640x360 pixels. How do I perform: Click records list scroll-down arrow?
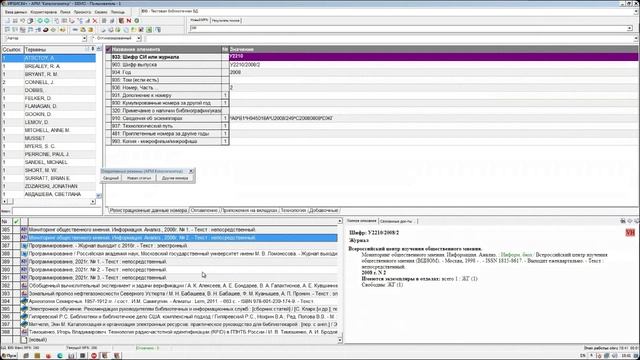pos(340,340)
